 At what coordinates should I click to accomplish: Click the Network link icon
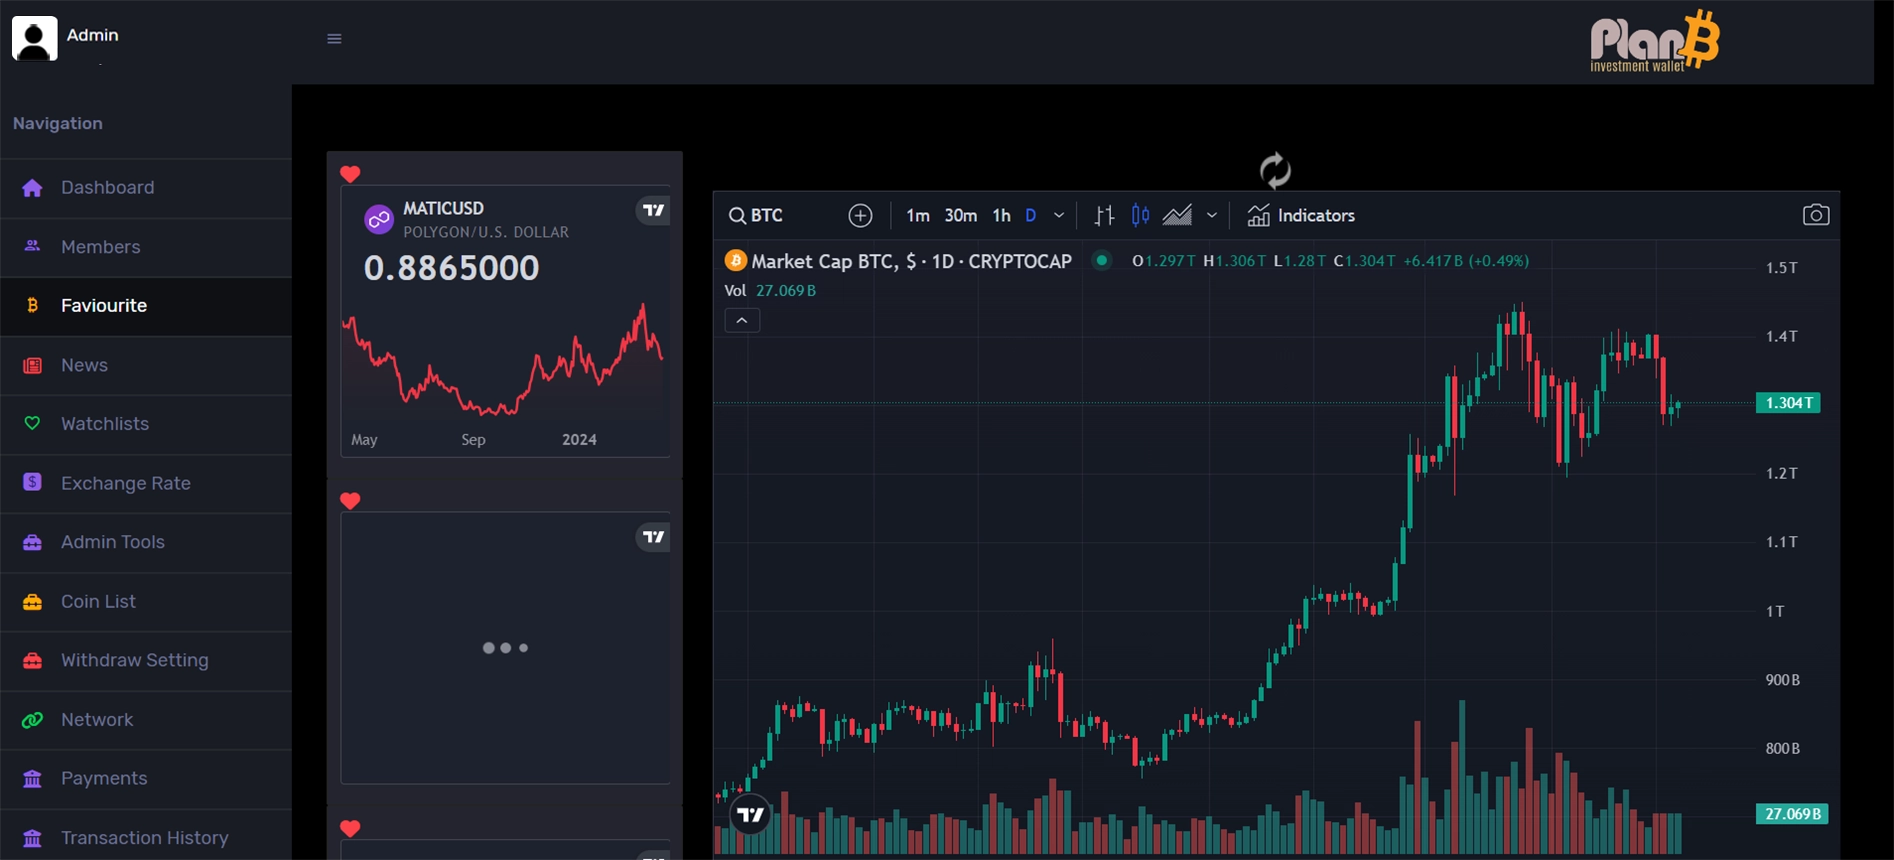(32, 720)
